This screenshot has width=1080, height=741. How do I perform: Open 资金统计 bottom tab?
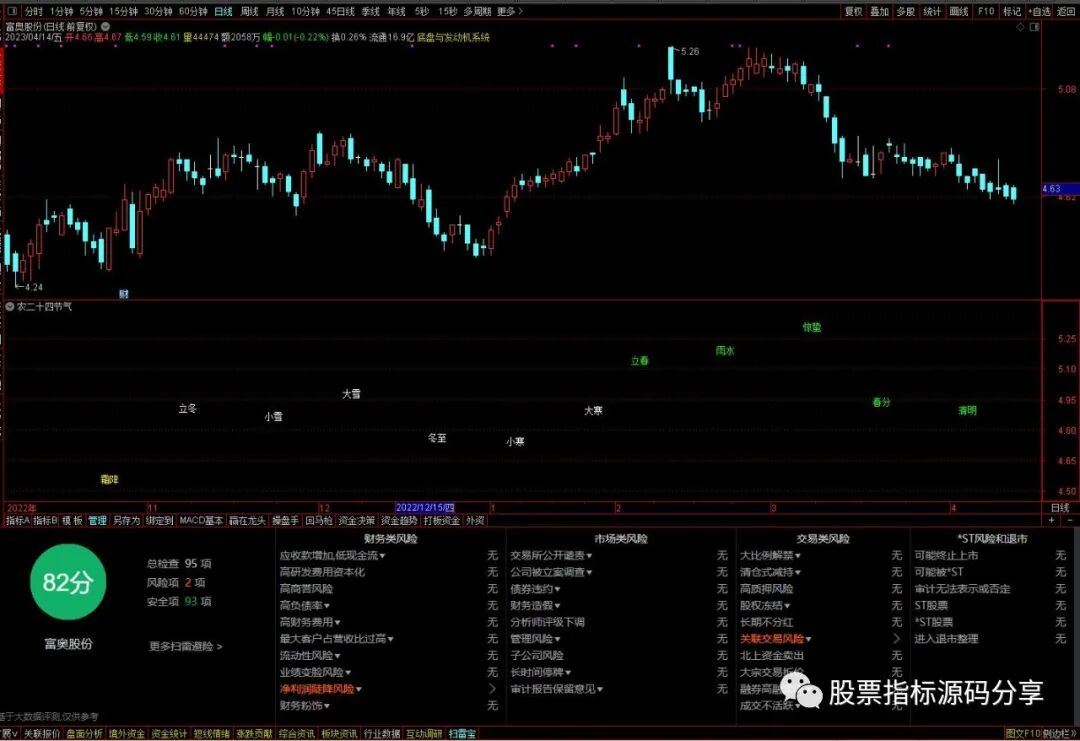[169, 734]
